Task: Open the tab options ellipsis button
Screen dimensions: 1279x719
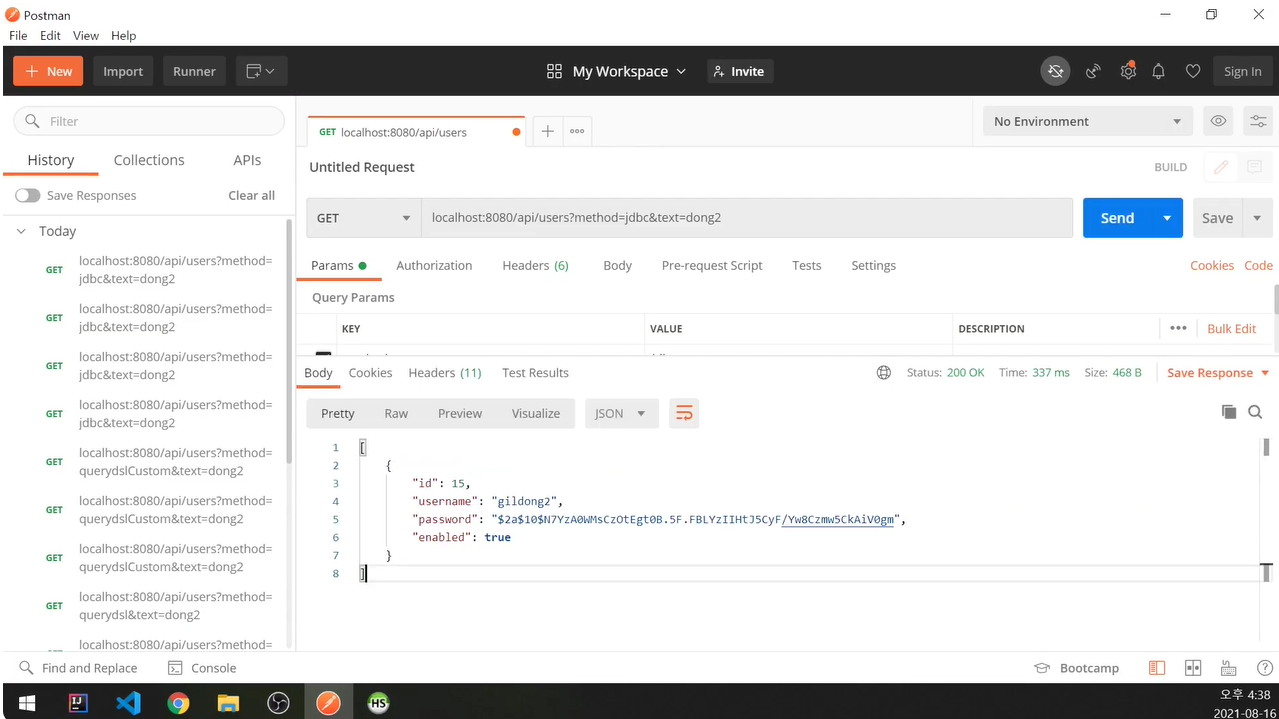Action: click(577, 131)
